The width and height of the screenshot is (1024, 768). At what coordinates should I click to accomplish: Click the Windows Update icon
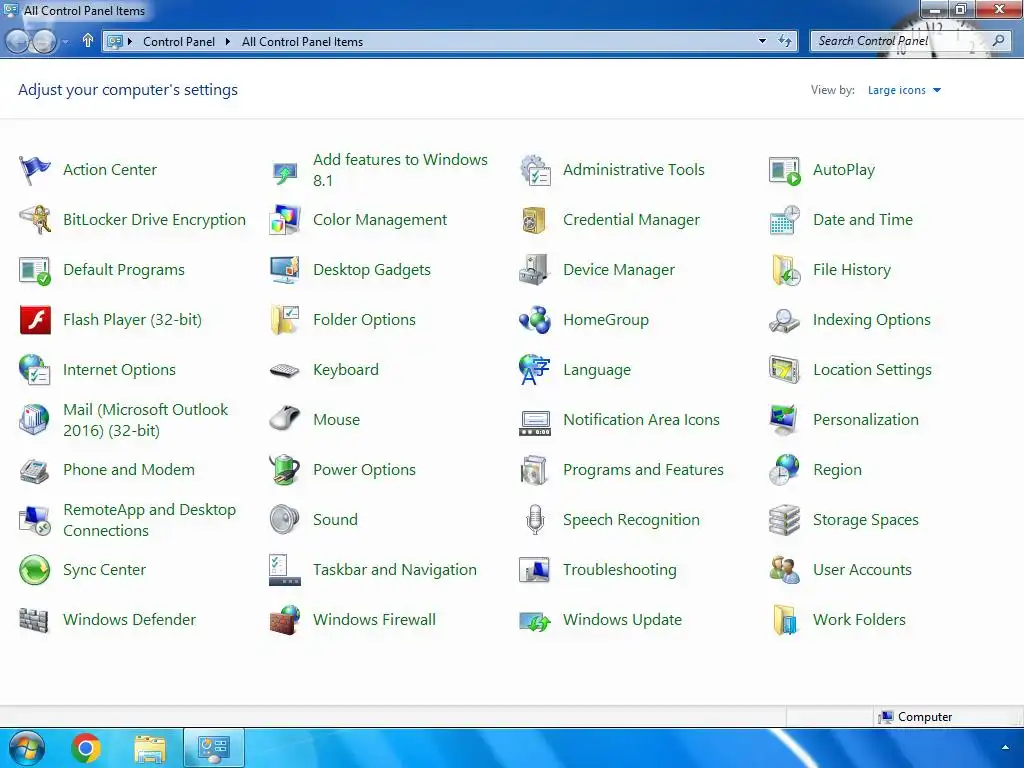point(535,621)
